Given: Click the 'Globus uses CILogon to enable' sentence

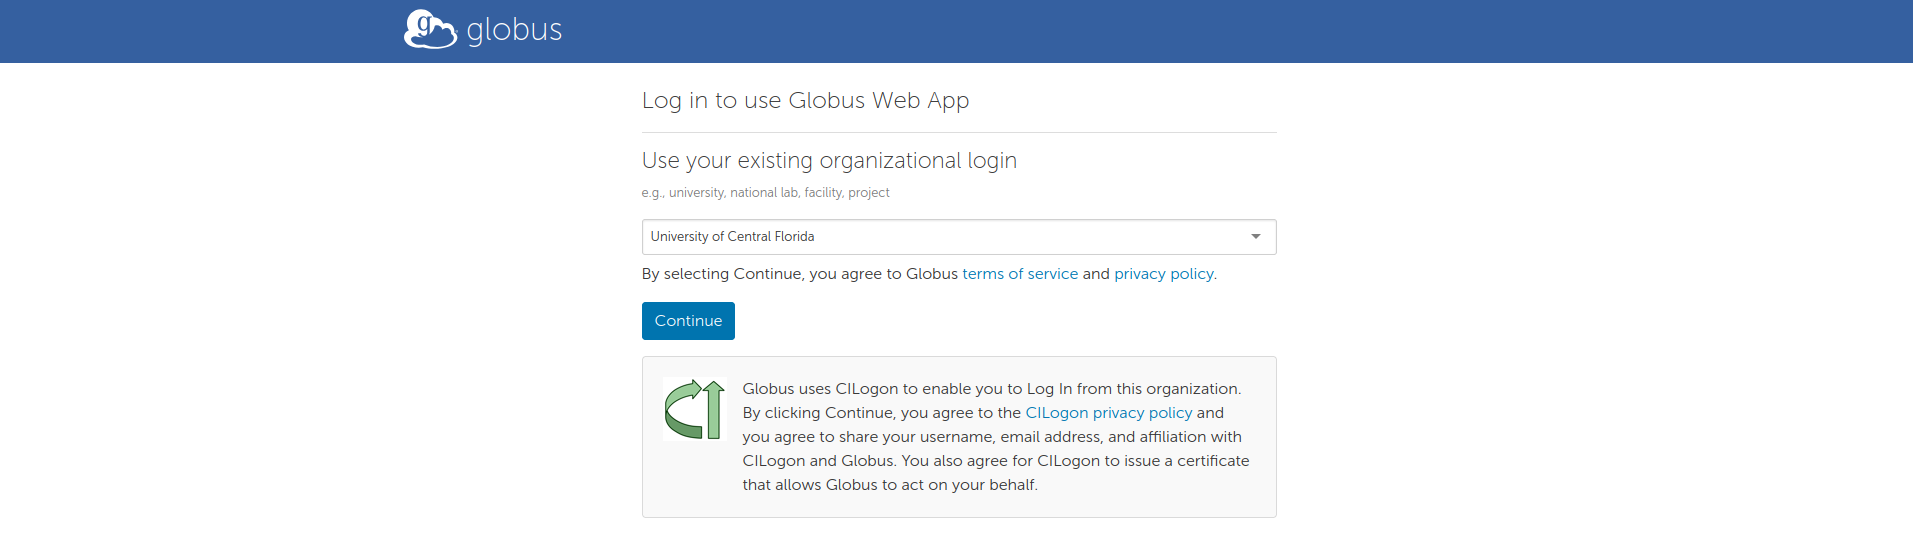Looking at the screenshot, I should (991, 389).
